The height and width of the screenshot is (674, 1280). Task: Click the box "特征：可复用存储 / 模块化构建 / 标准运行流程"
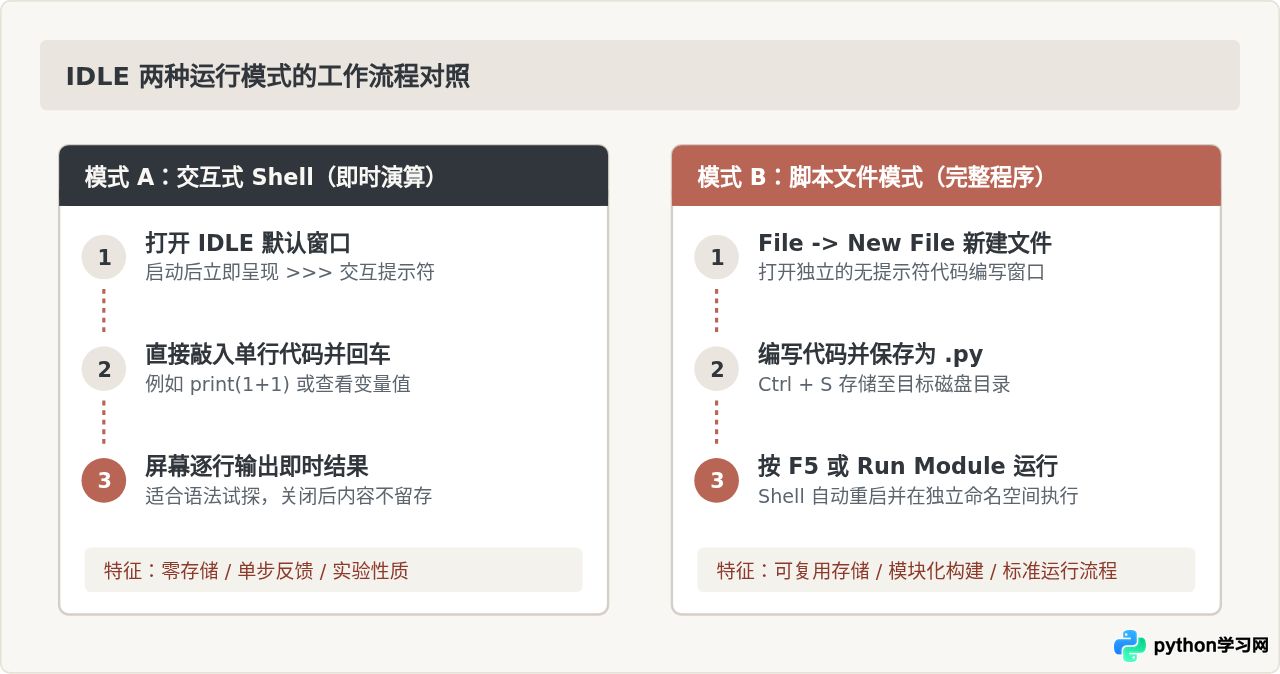(946, 570)
